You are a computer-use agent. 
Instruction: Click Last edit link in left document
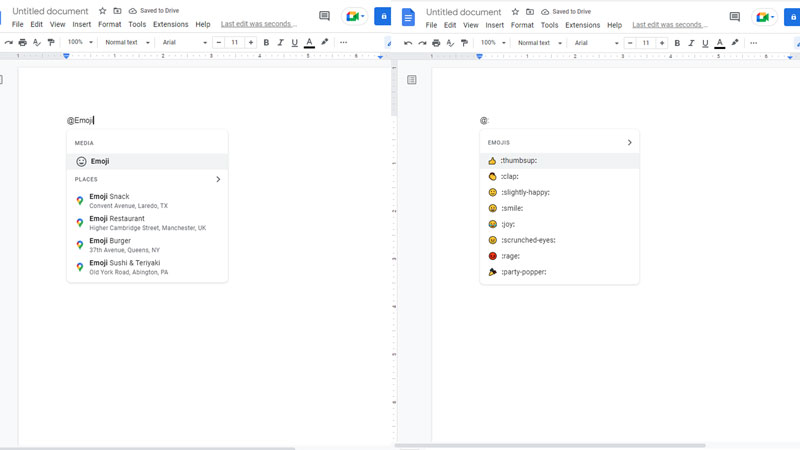(259, 24)
